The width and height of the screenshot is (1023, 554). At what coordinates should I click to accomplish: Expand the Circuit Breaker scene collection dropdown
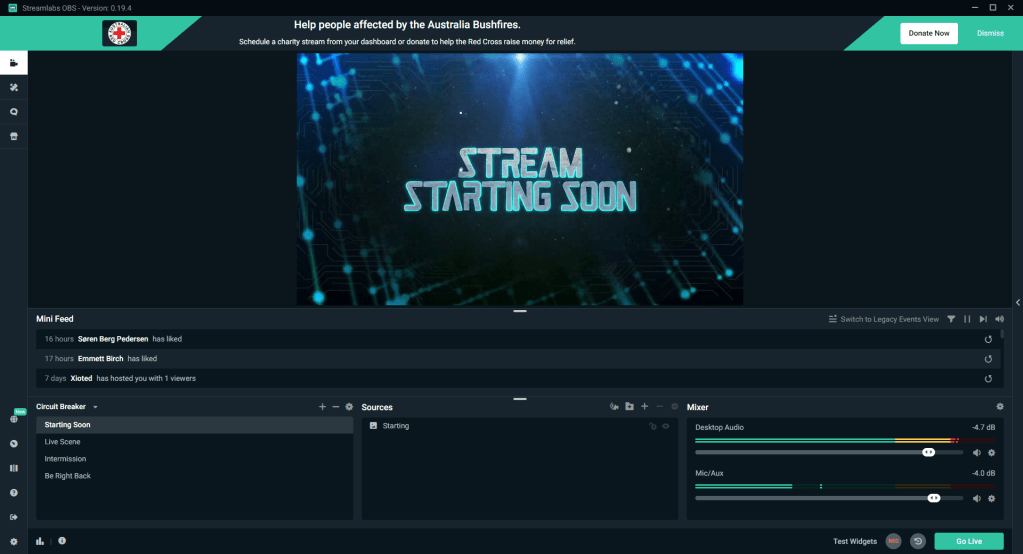[x=95, y=408]
